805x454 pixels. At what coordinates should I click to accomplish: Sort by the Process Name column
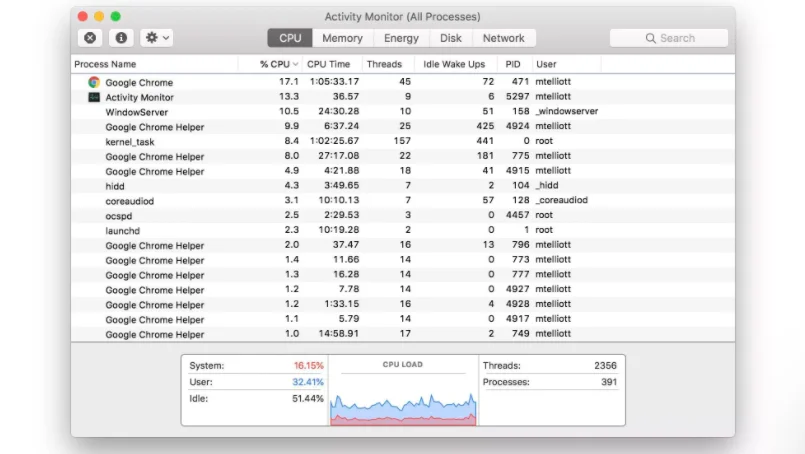click(150, 64)
